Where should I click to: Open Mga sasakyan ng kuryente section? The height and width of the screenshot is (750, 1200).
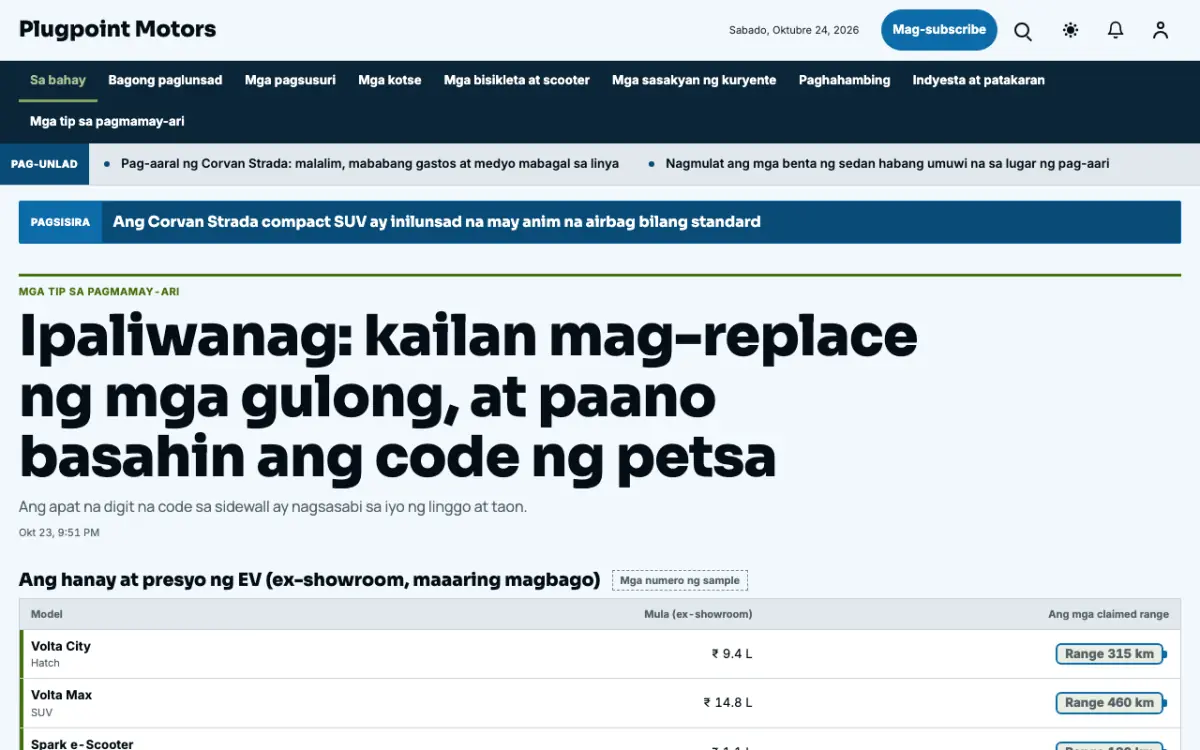point(694,80)
